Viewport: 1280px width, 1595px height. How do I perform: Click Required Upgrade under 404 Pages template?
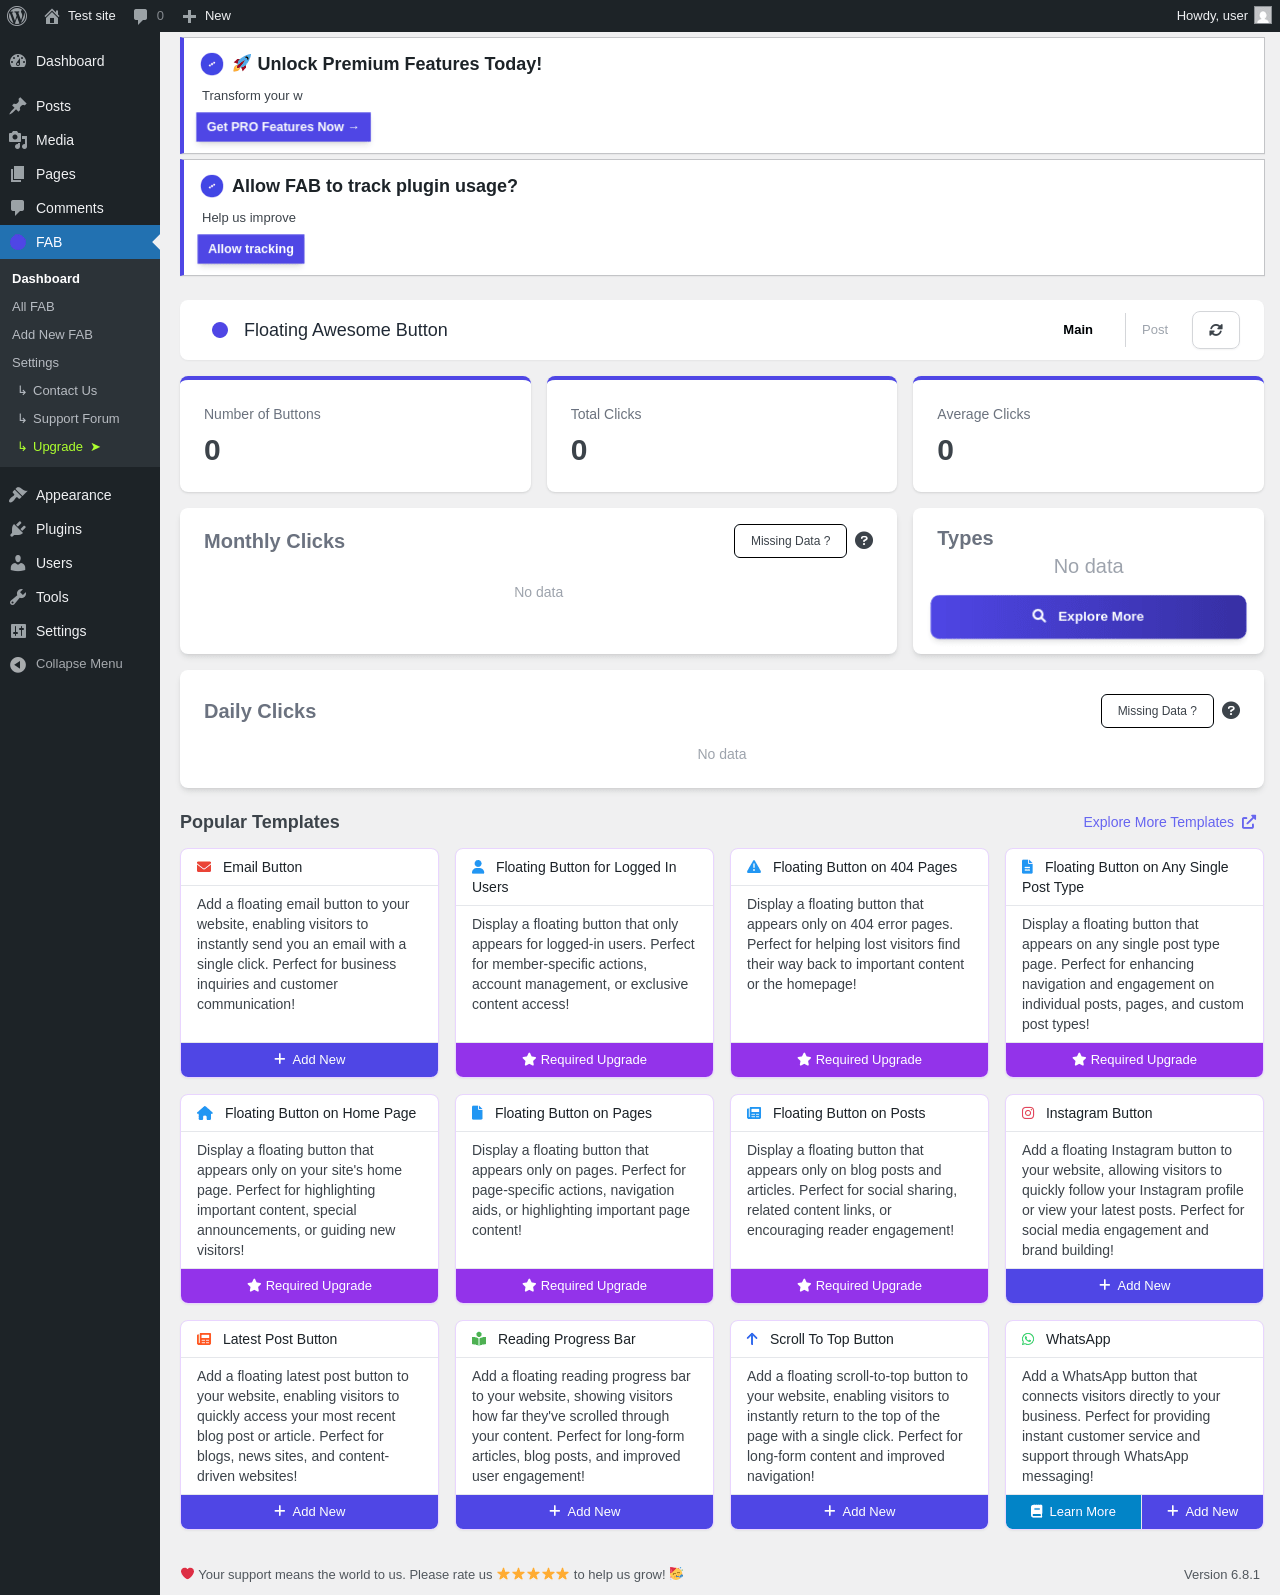tap(859, 1060)
